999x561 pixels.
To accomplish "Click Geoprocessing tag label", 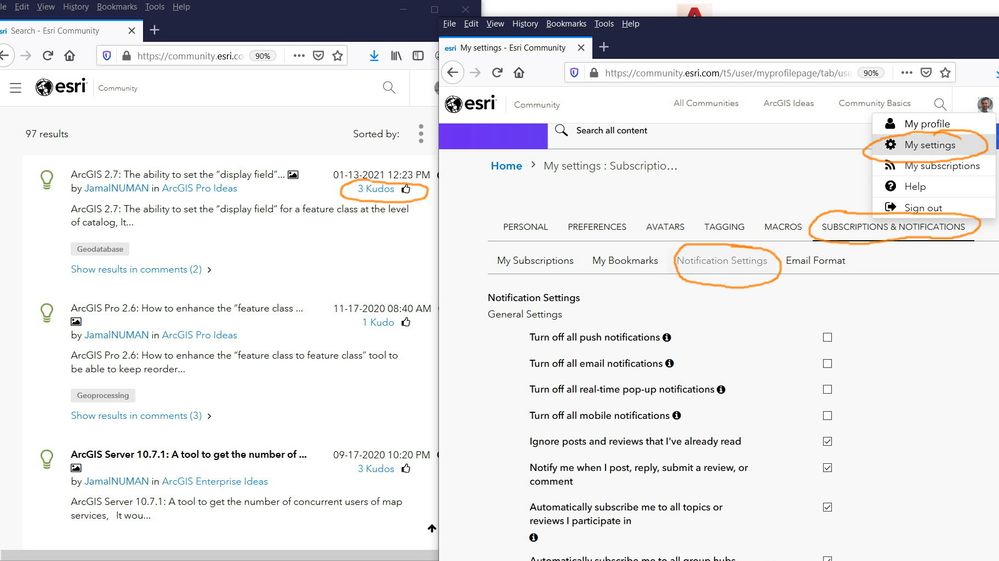I will (x=103, y=395).
